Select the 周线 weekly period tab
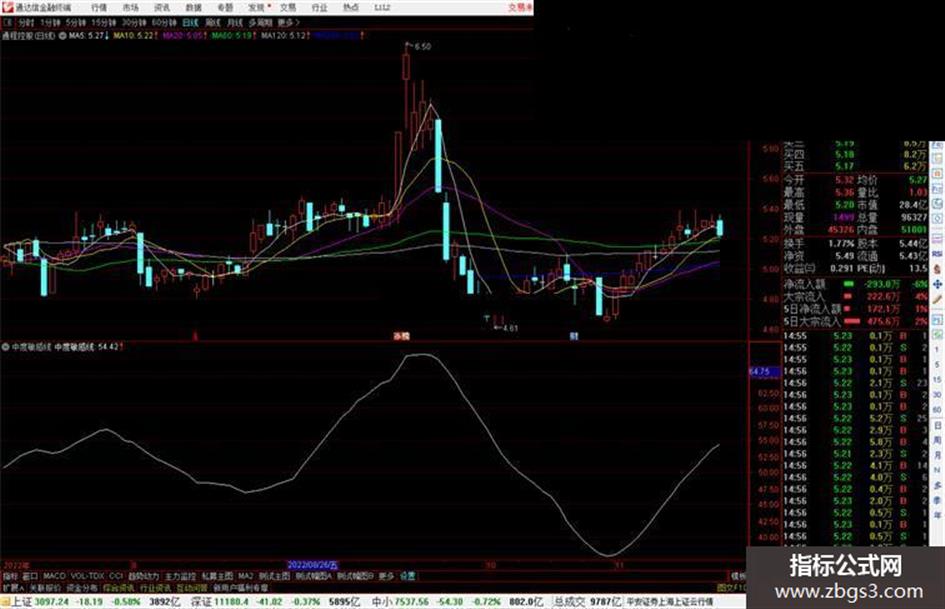The image size is (945, 609). [x=213, y=23]
